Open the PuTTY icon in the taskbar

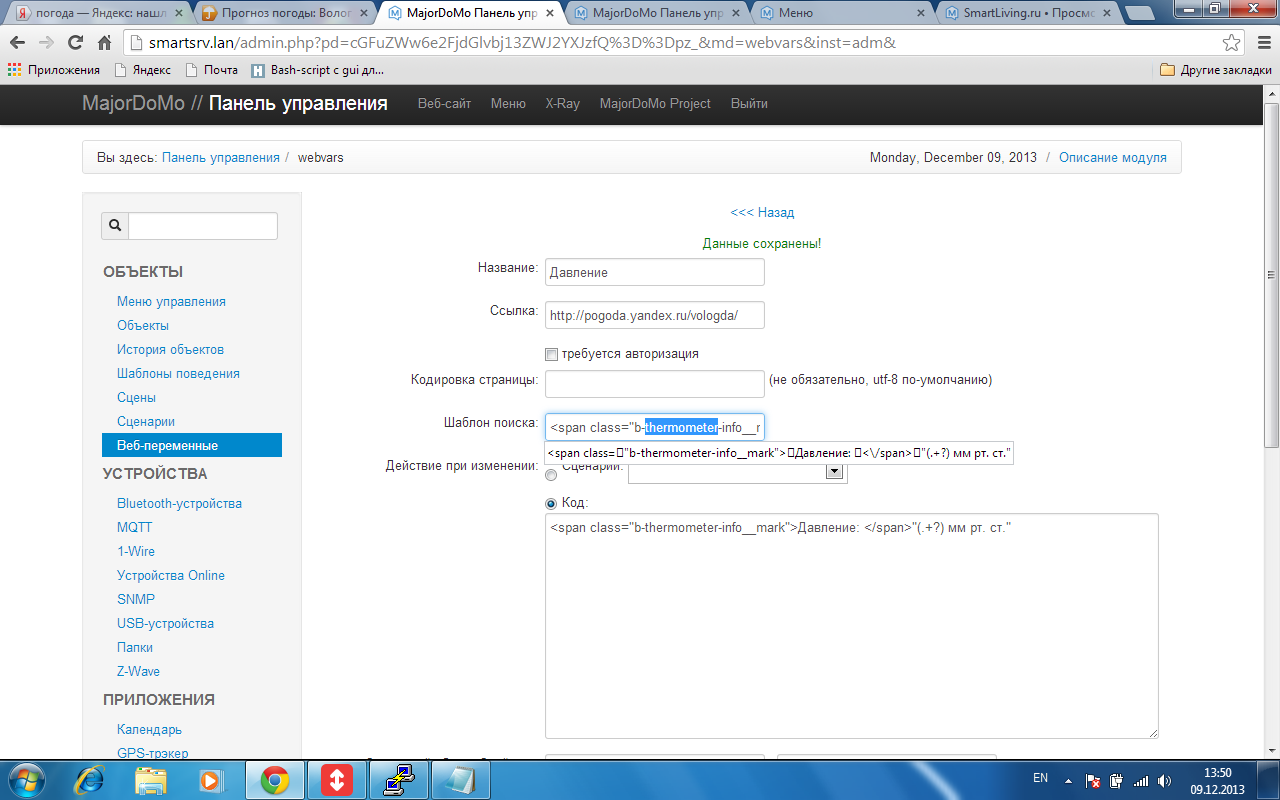(399, 780)
